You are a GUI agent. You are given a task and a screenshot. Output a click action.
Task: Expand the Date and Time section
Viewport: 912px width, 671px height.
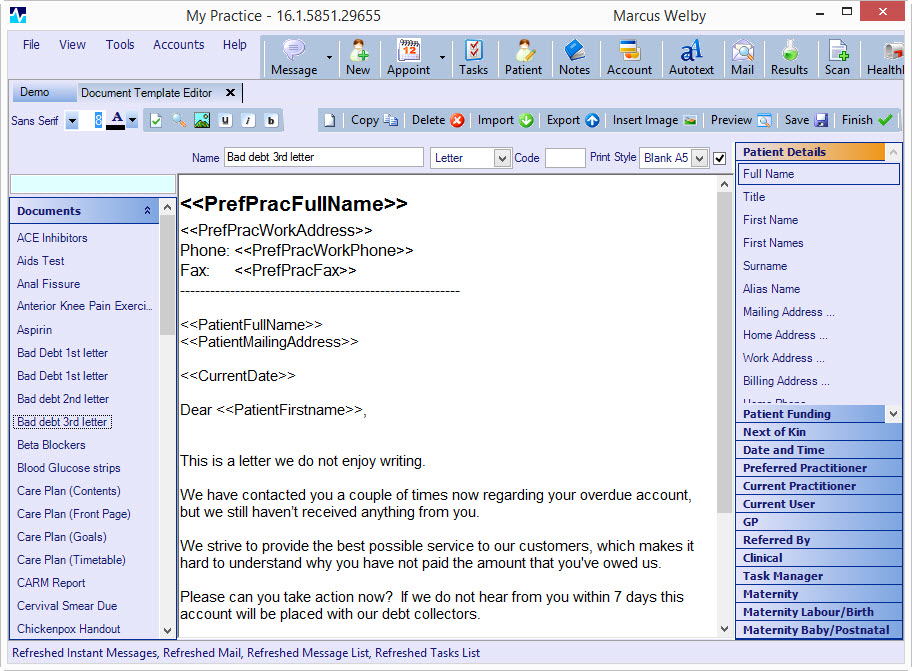[x=820, y=450]
